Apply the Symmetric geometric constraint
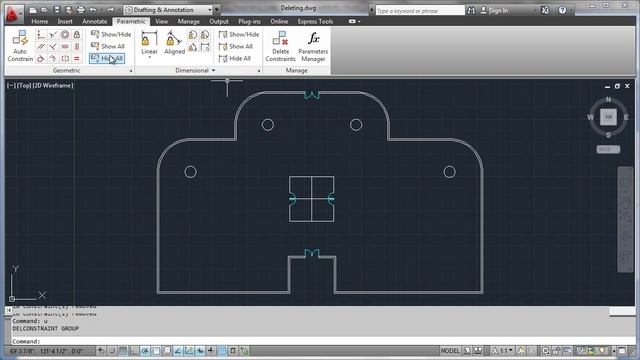The height and width of the screenshot is (360, 640). (65, 58)
